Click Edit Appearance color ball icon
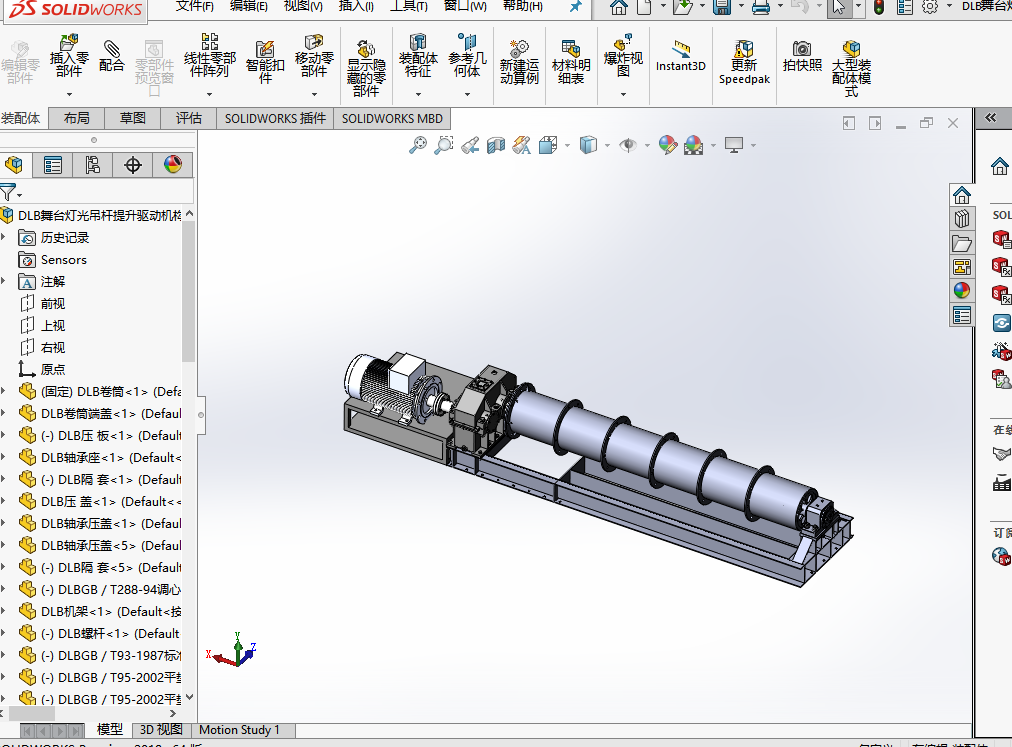1012x747 pixels. coord(667,145)
